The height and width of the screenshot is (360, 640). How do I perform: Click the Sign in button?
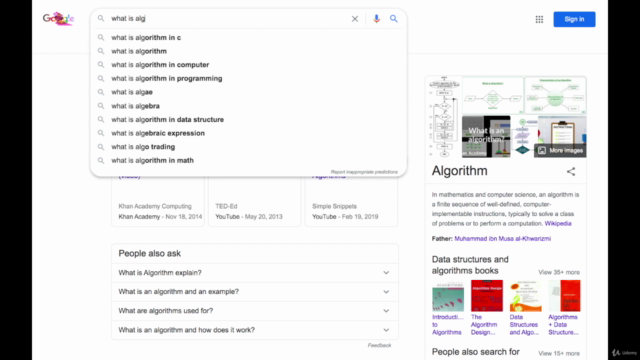(574, 19)
